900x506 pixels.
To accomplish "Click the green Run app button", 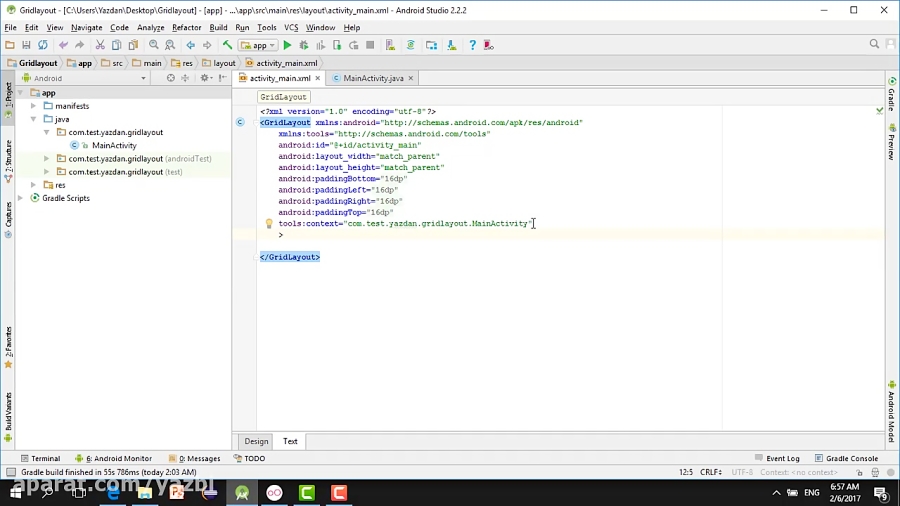I will [x=287, y=45].
